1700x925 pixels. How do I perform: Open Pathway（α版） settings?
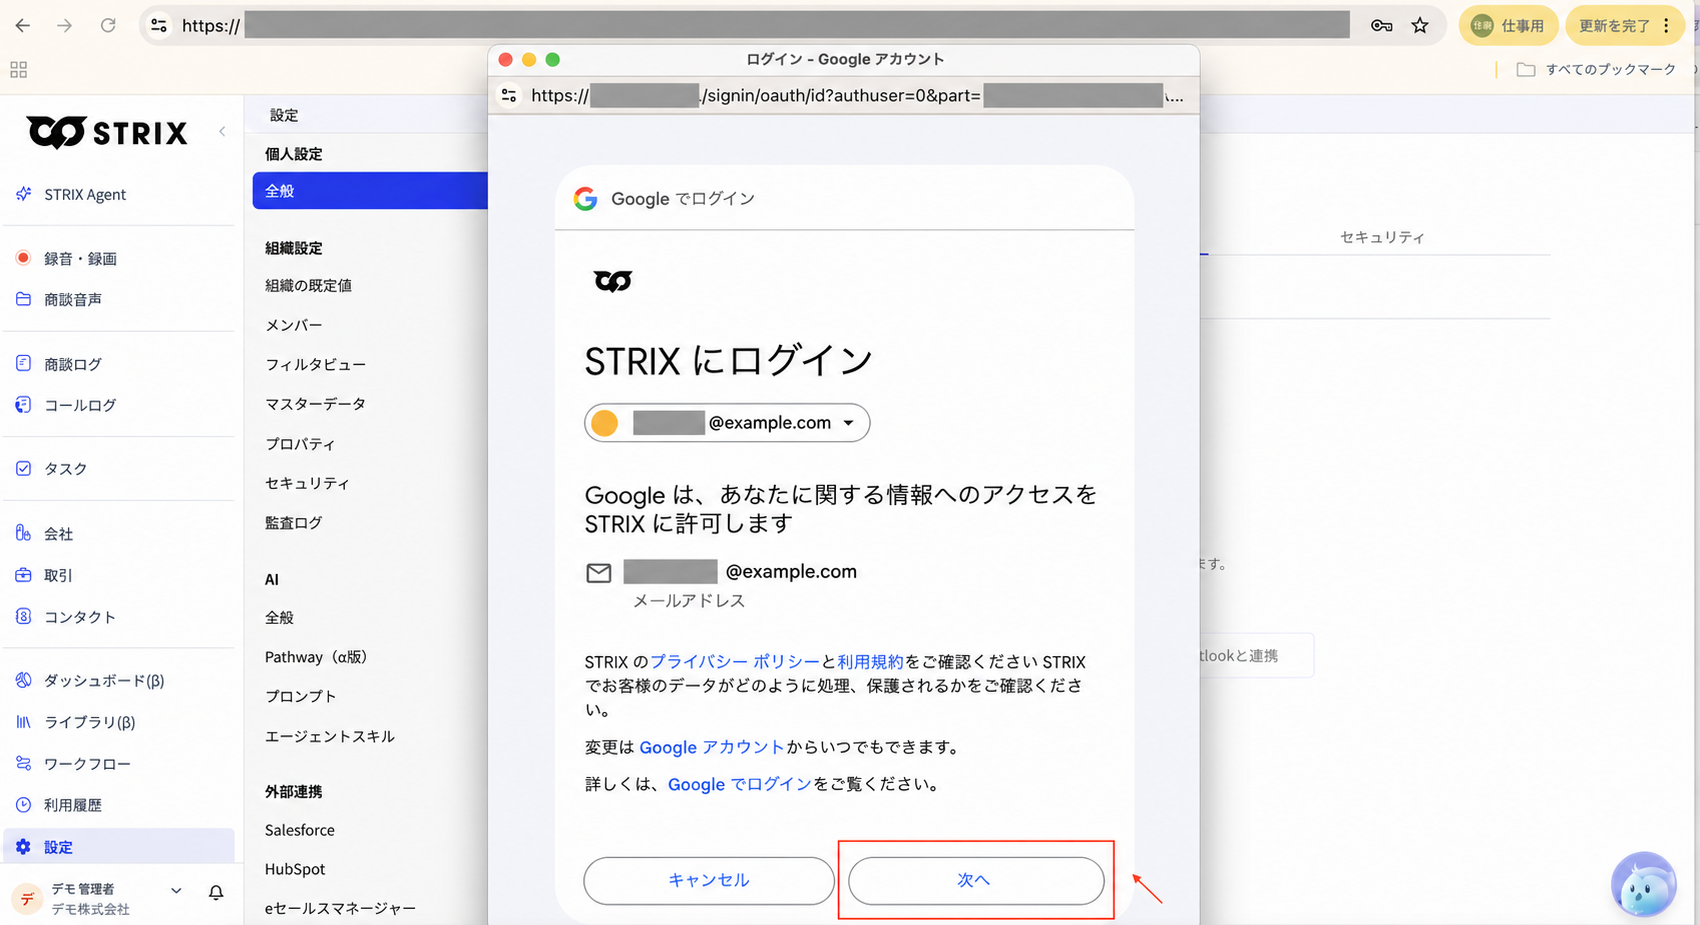tap(316, 657)
